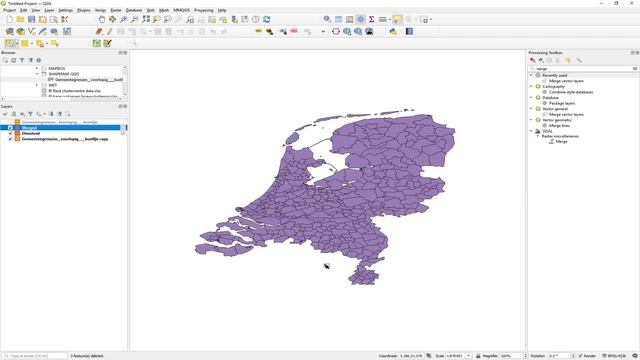Expand the WKT folder in Browser
Screen dimensions: 640x360
tap(37, 85)
